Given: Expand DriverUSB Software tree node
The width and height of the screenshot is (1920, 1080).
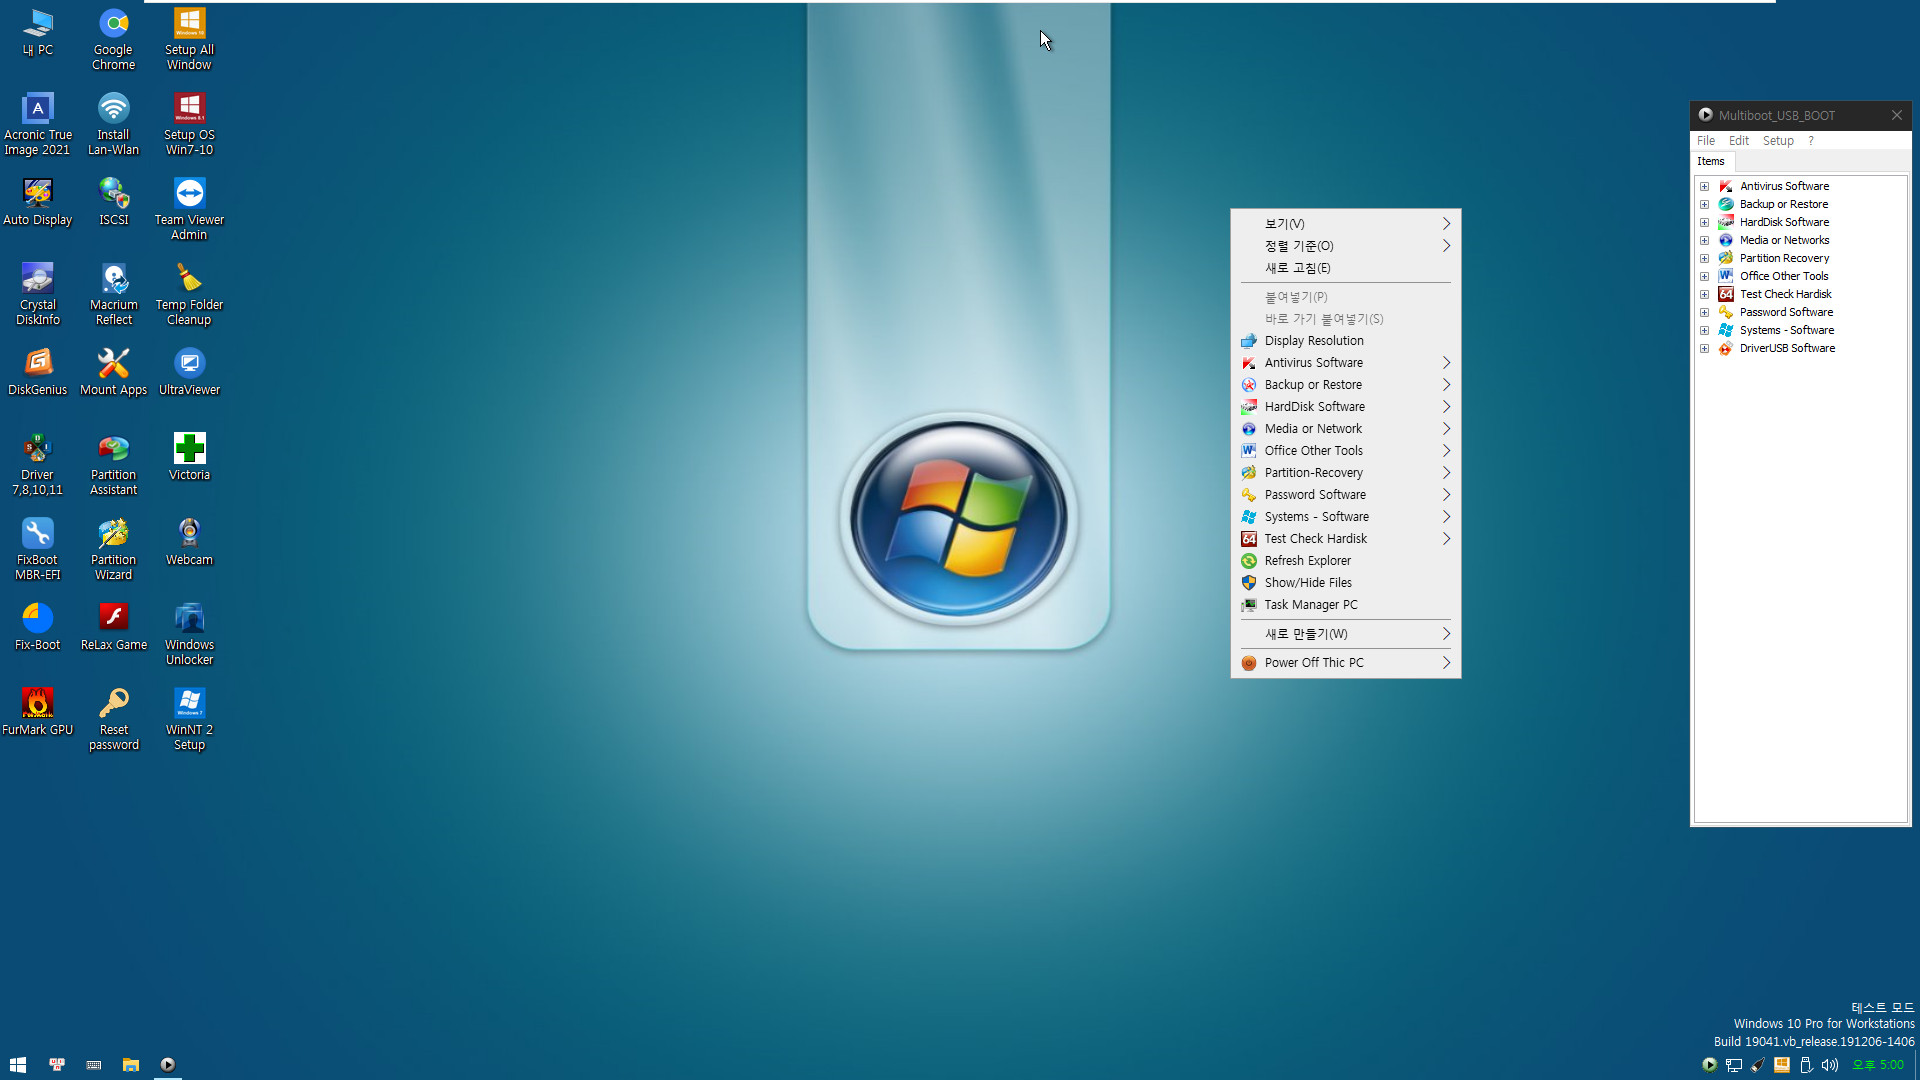Looking at the screenshot, I should (1704, 348).
